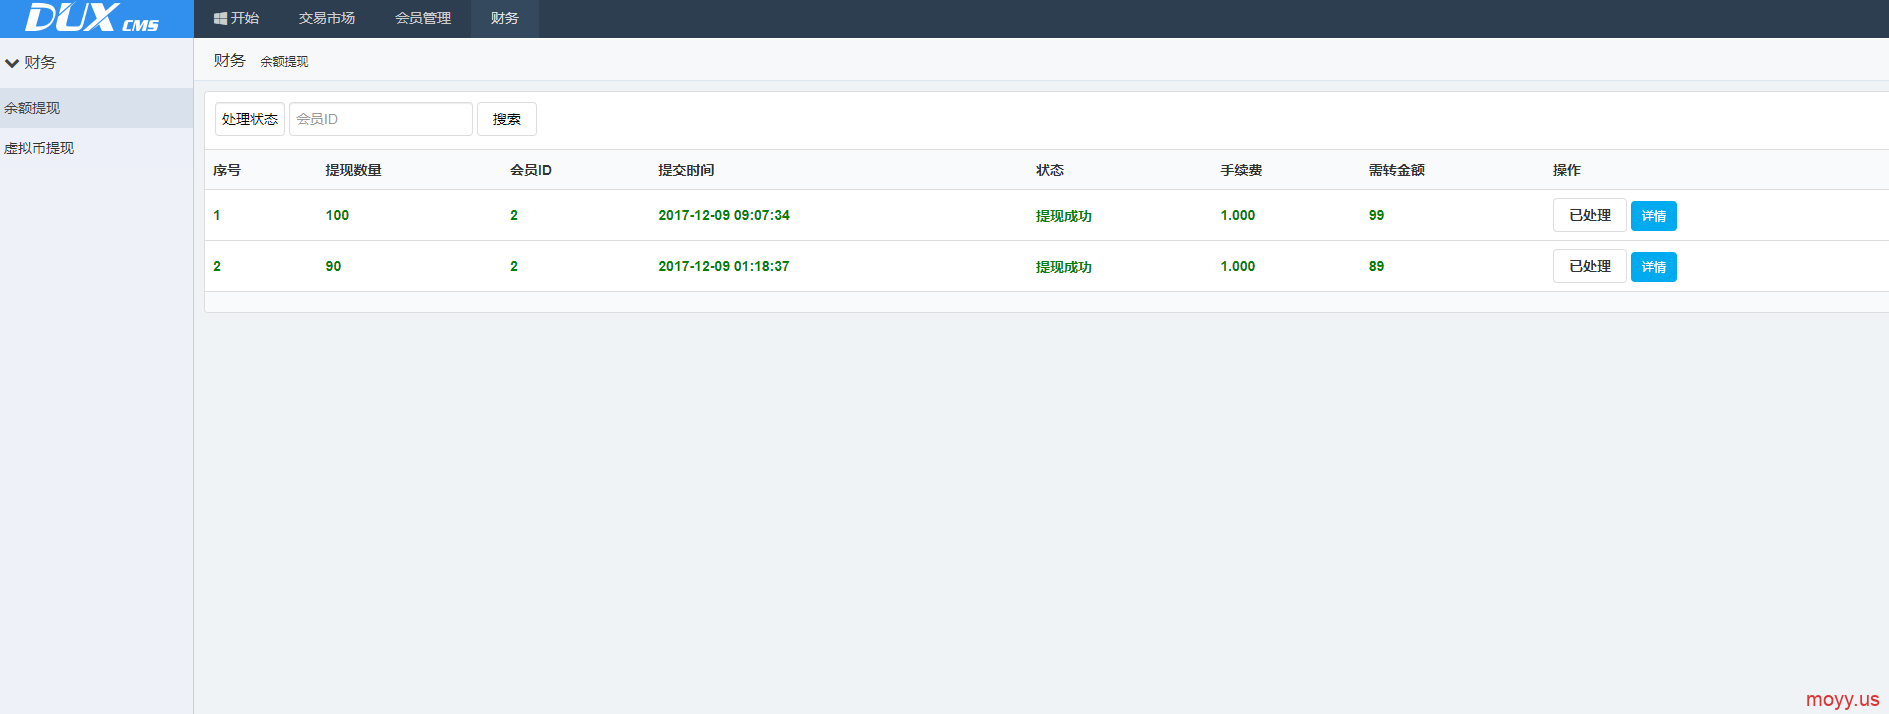Open the 会员管理 menu tab

pyautogui.click(x=423, y=18)
